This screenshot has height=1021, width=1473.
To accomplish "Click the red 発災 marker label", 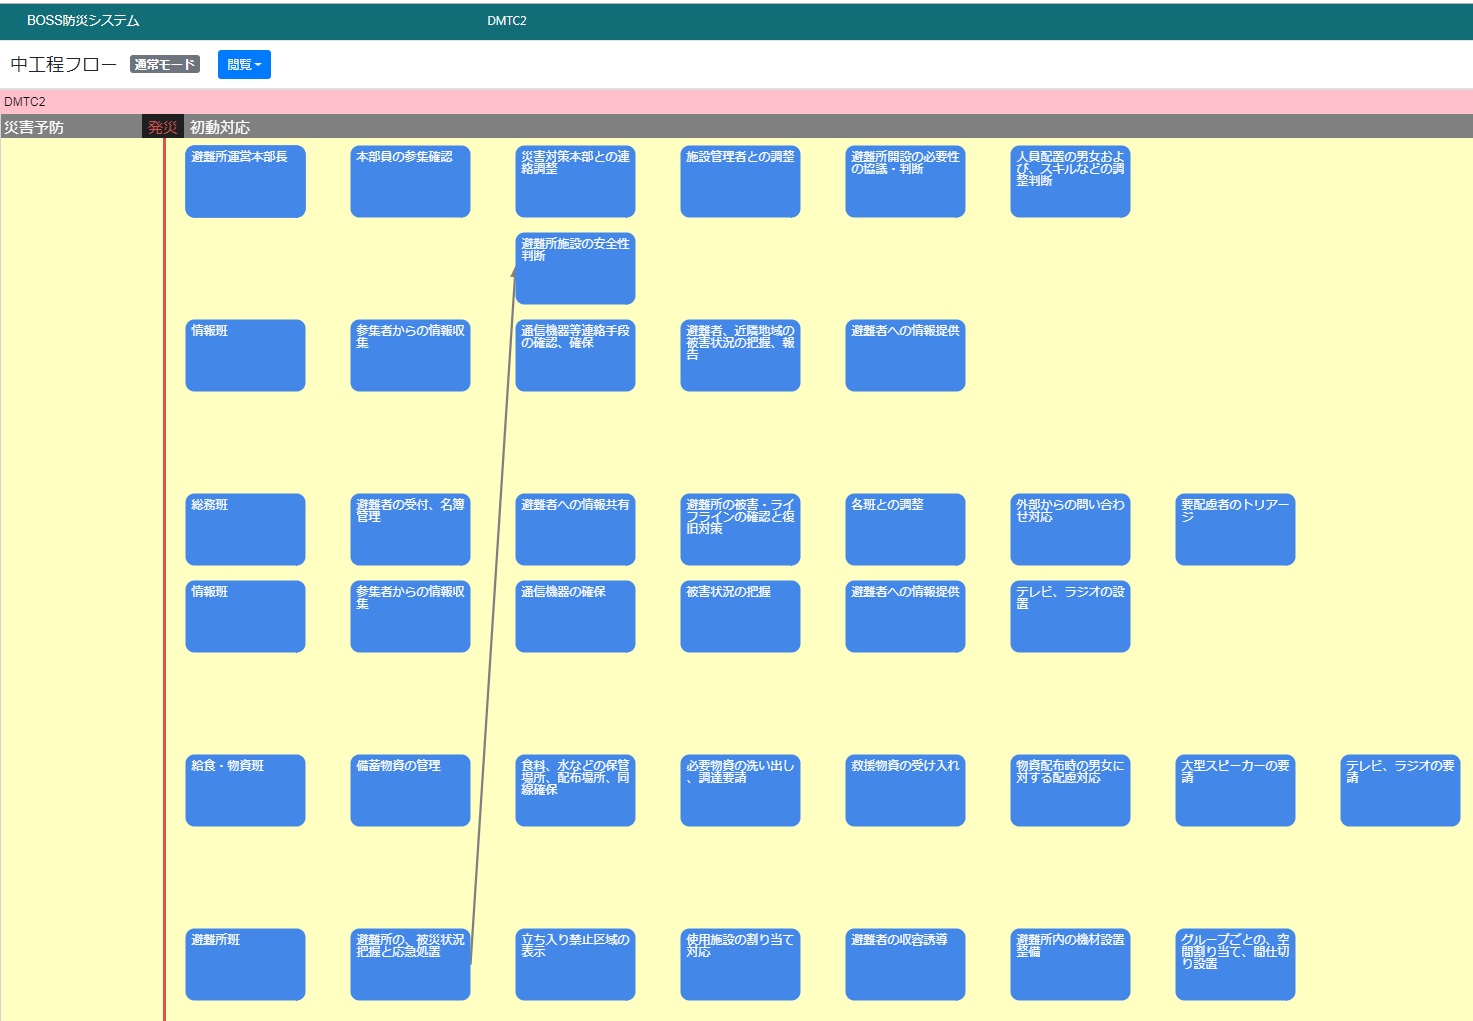I will [162, 128].
